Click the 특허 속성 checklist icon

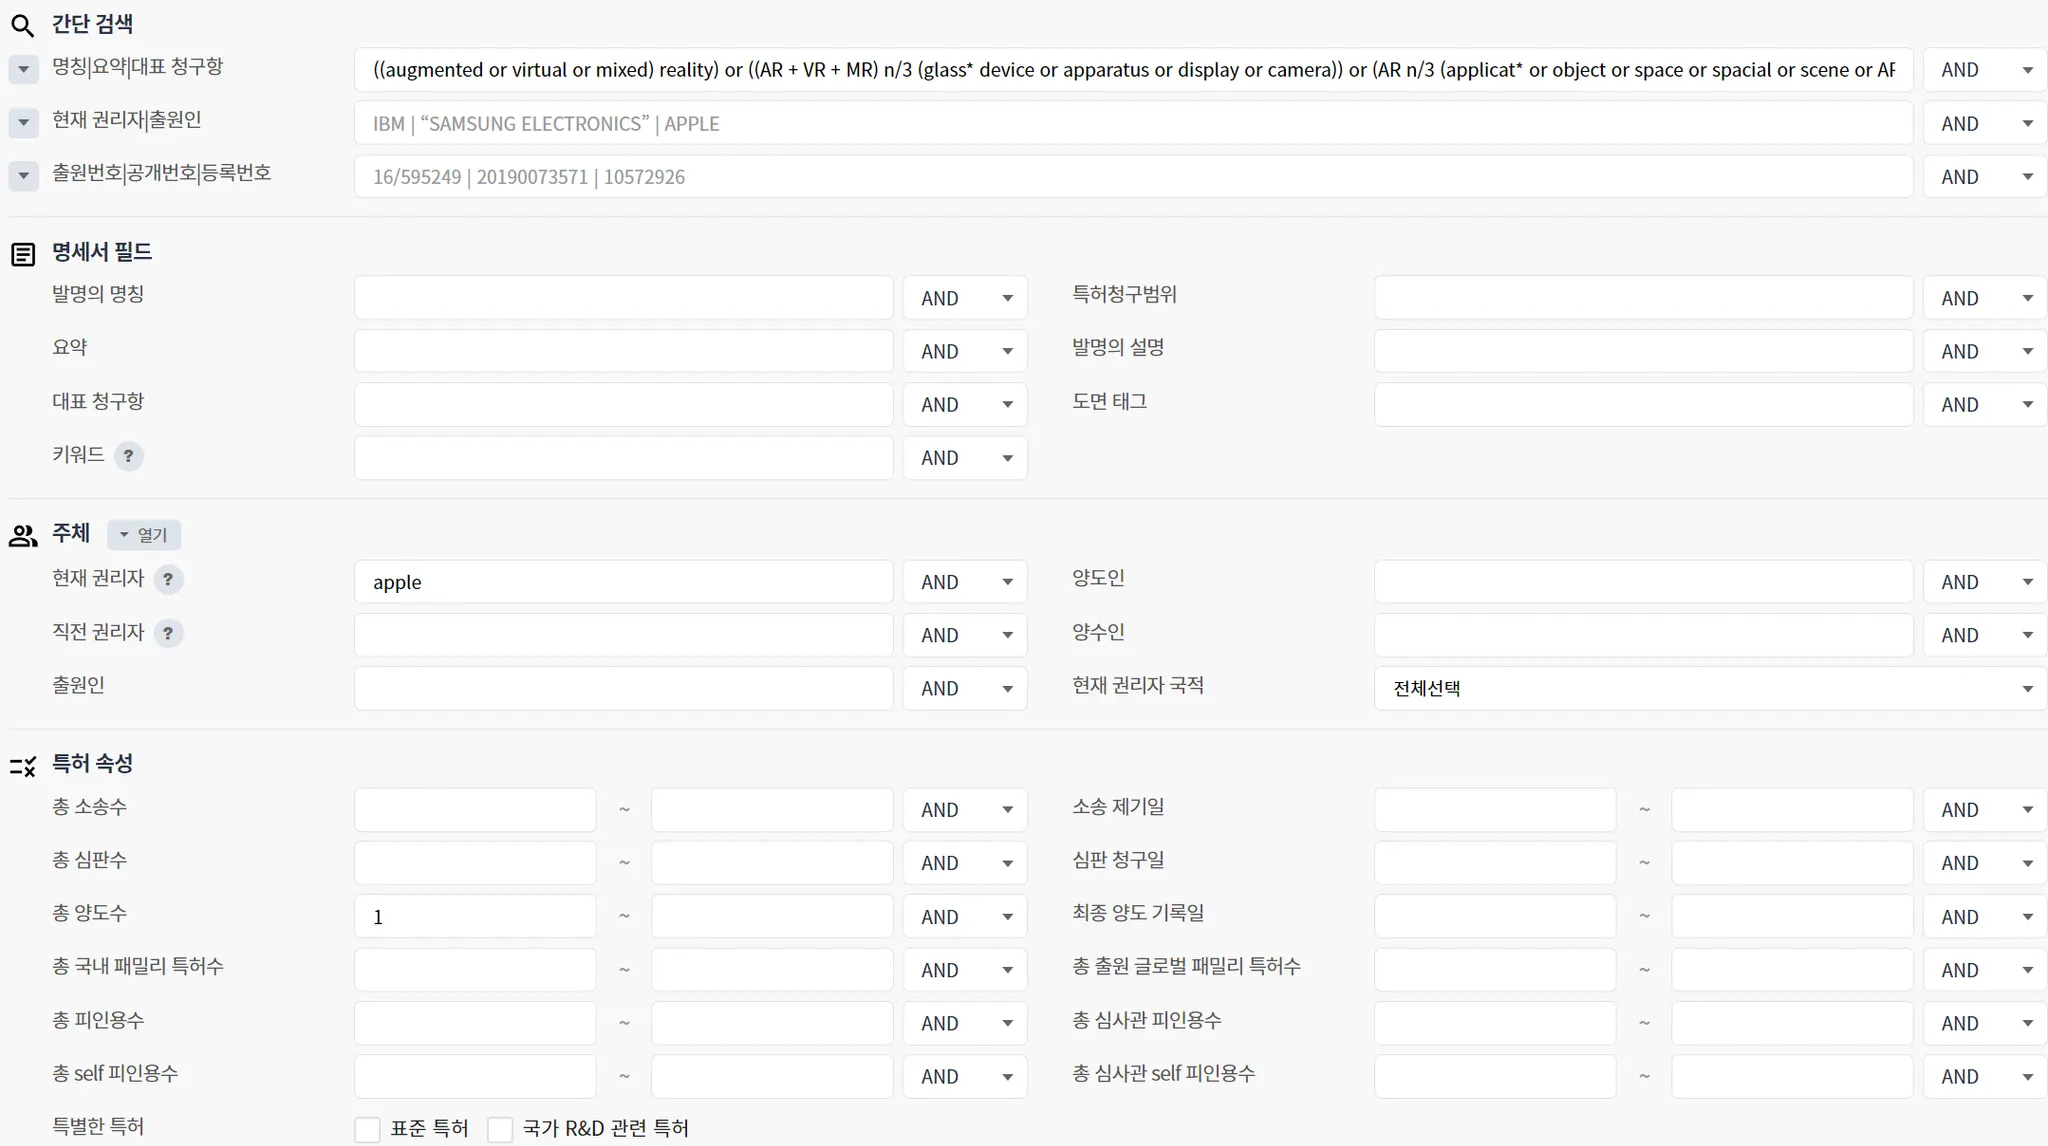(22, 766)
